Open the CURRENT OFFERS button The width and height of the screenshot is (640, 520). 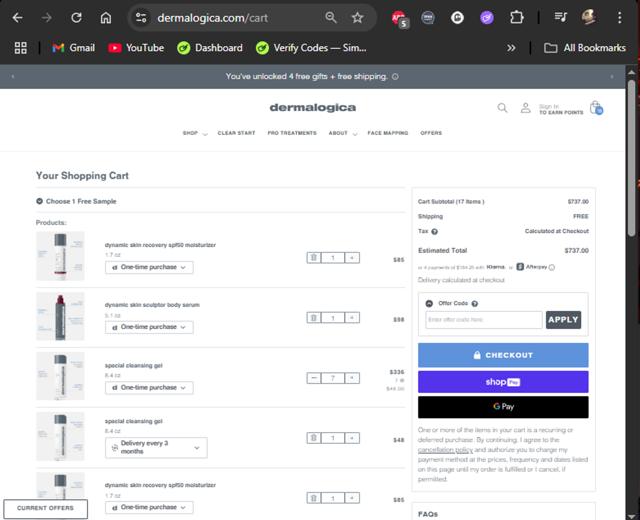[45, 508]
